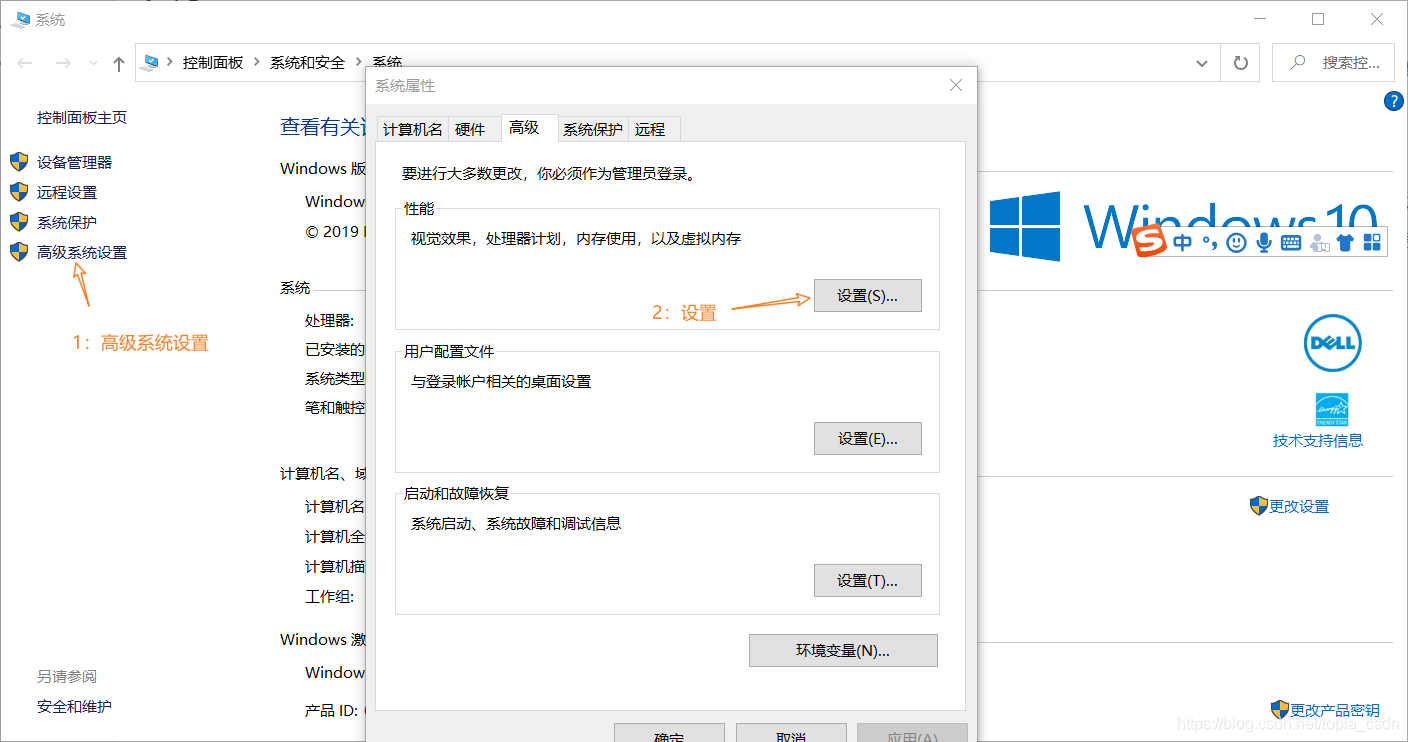Switch to Computer Name tab (计算机名)
The image size is (1408, 742).
click(412, 129)
